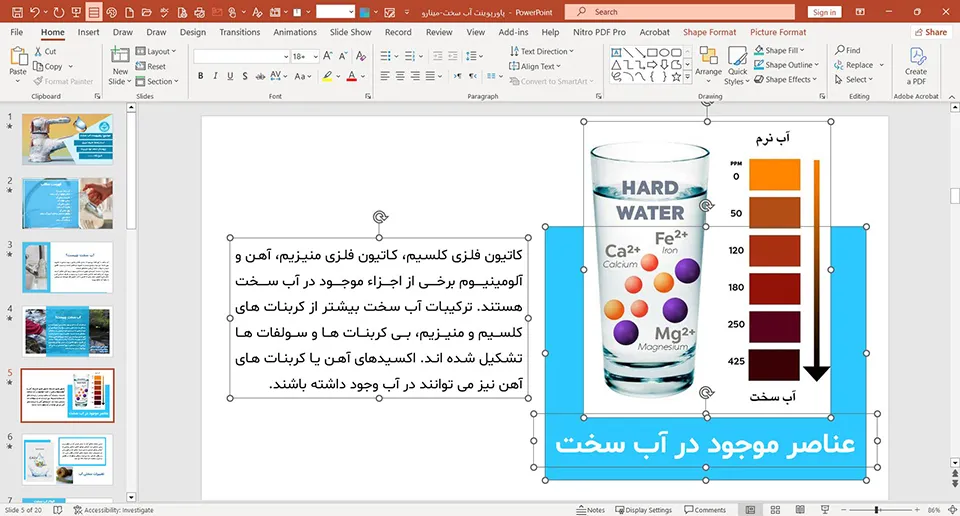Click the Arrange button
960x516 pixels.
click(x=708, y=64)
